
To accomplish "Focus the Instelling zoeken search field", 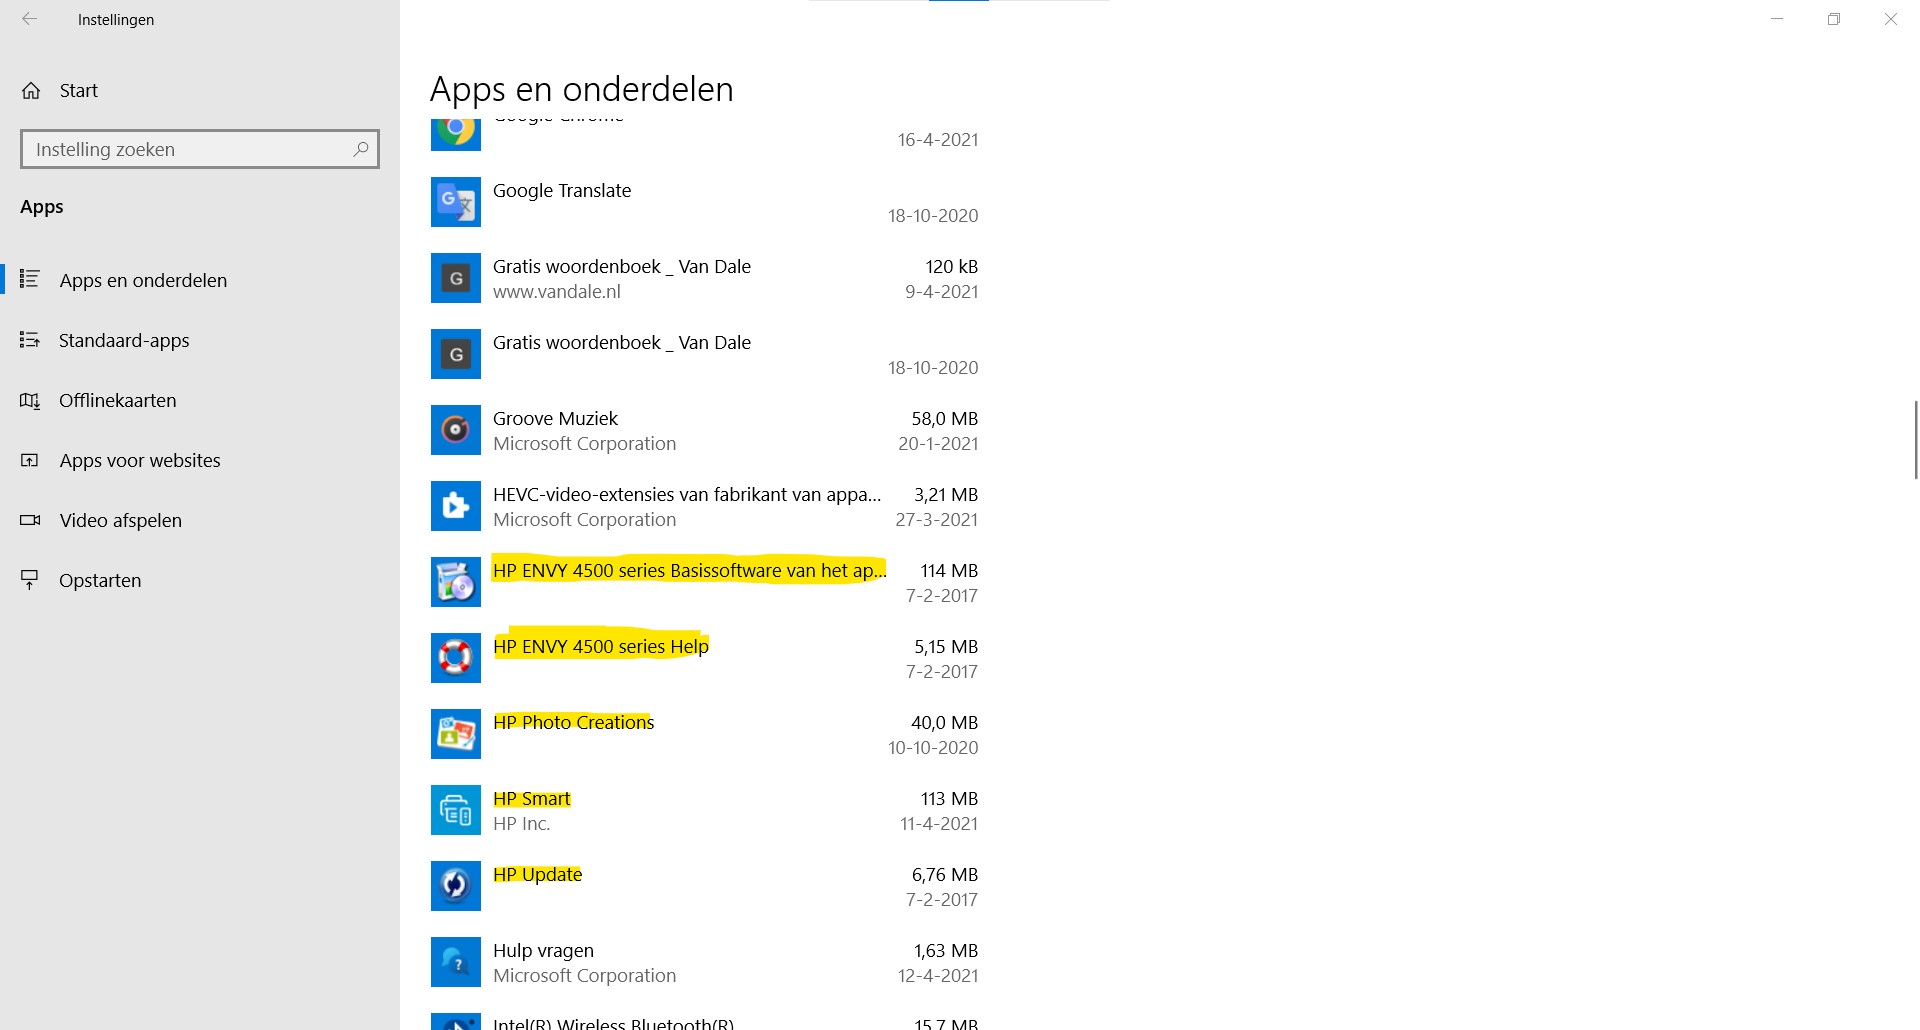I will pos(200,149).
